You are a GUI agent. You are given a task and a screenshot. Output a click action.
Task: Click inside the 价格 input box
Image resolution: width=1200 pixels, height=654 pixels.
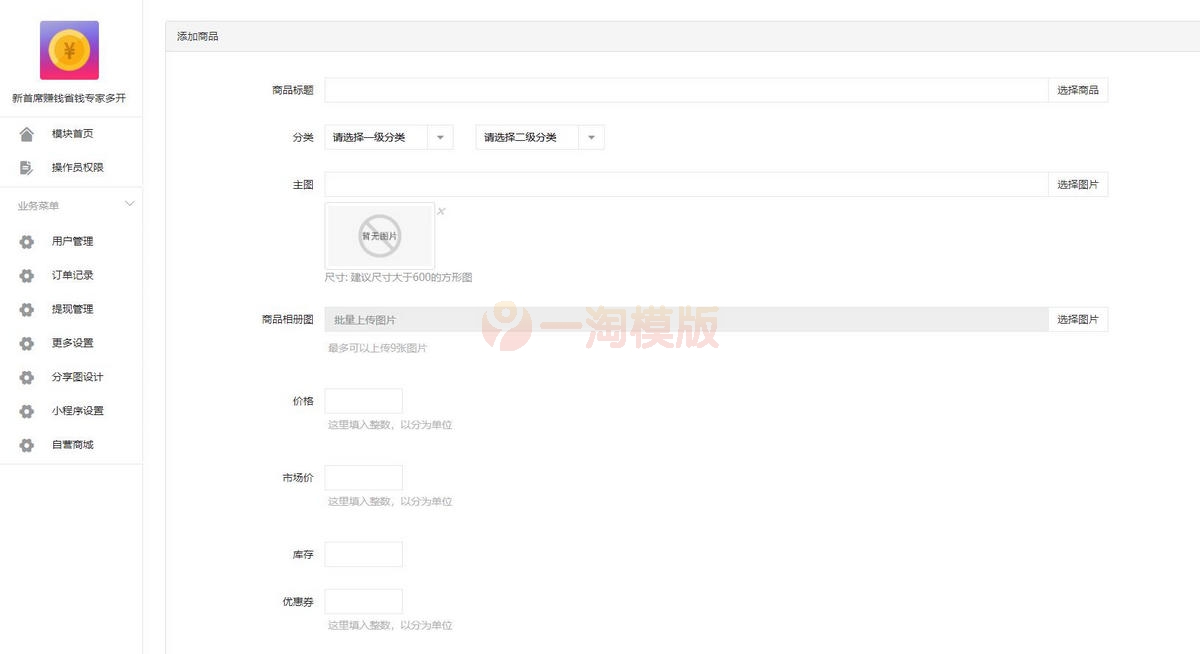363,400
